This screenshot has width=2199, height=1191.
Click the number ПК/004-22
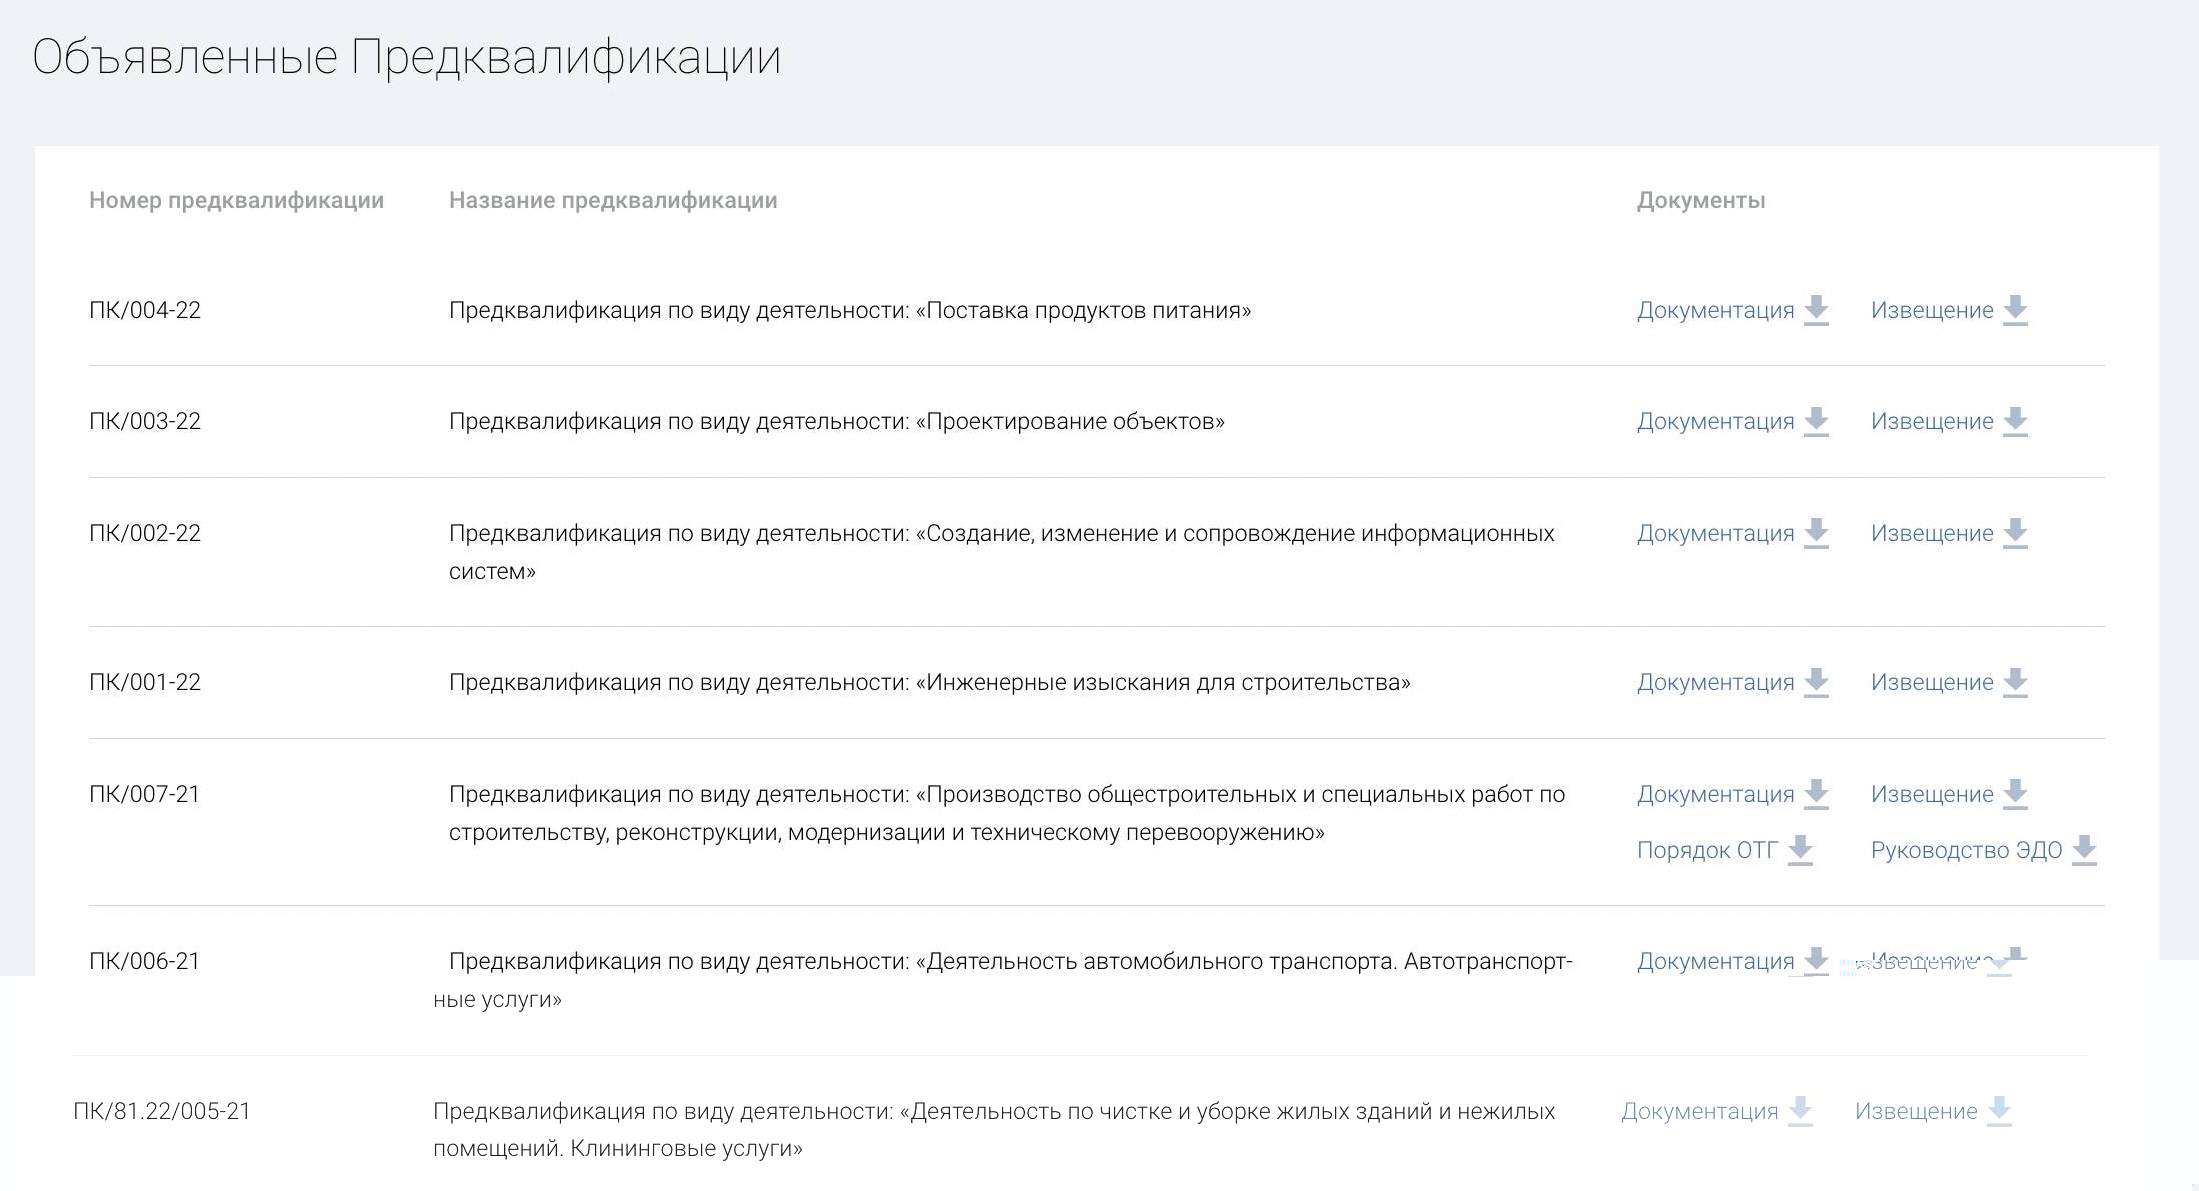click(145, 311)
